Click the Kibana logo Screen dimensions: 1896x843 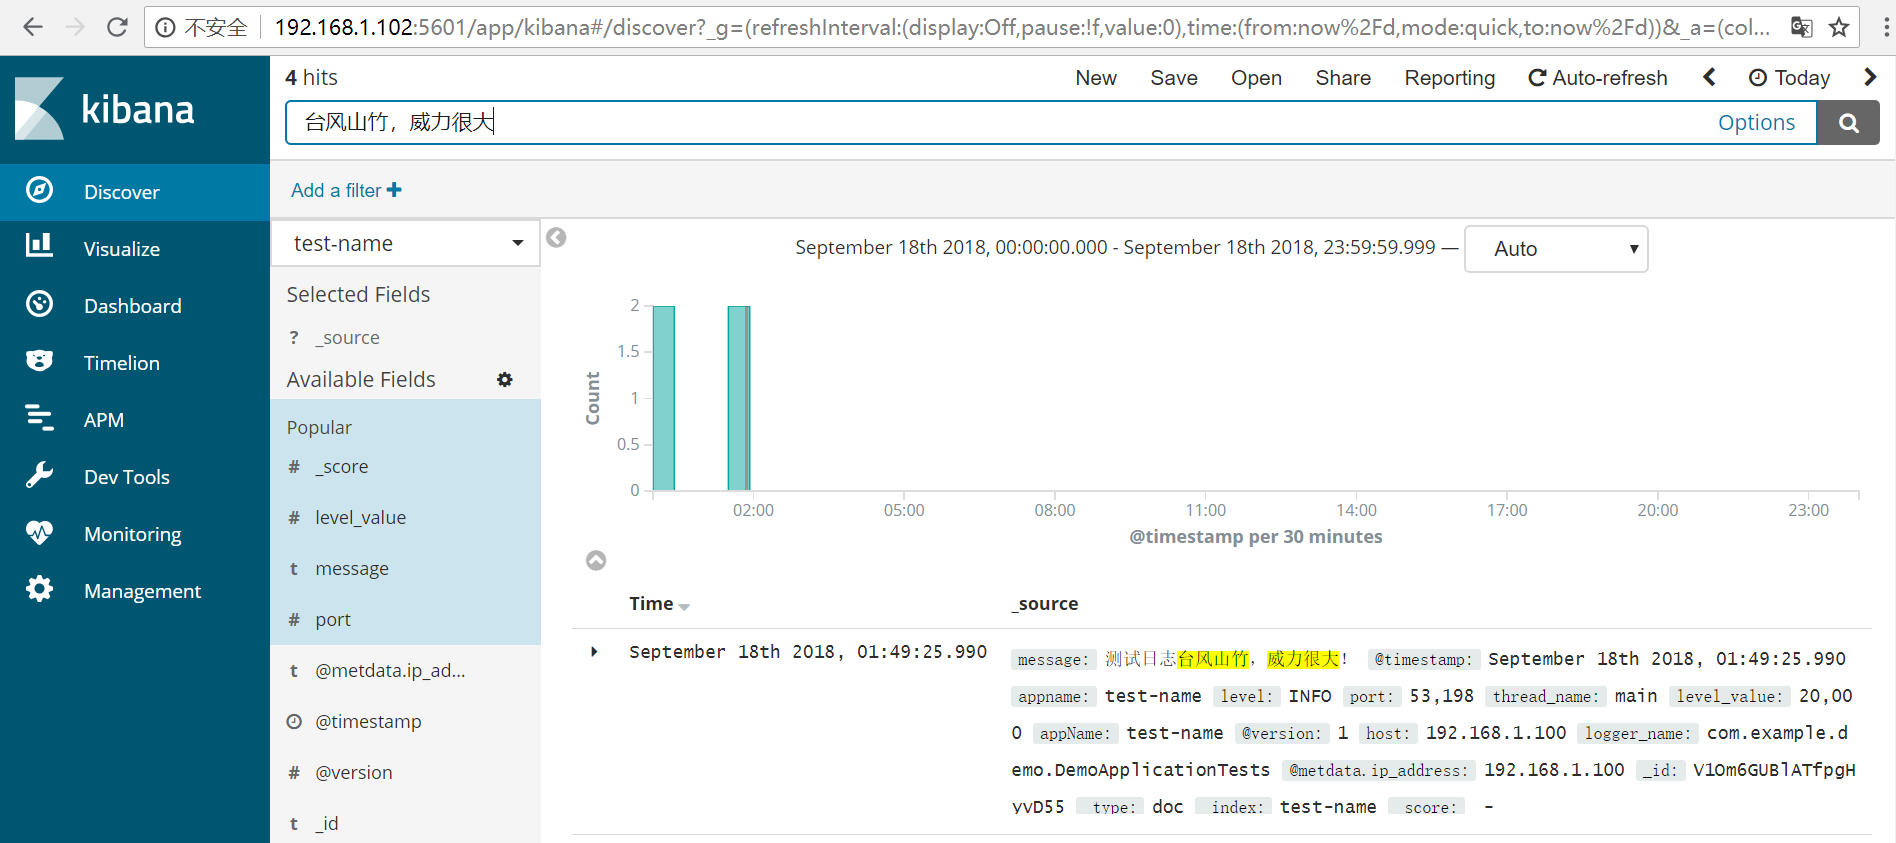pyautogui.click(x=105, y=109)
